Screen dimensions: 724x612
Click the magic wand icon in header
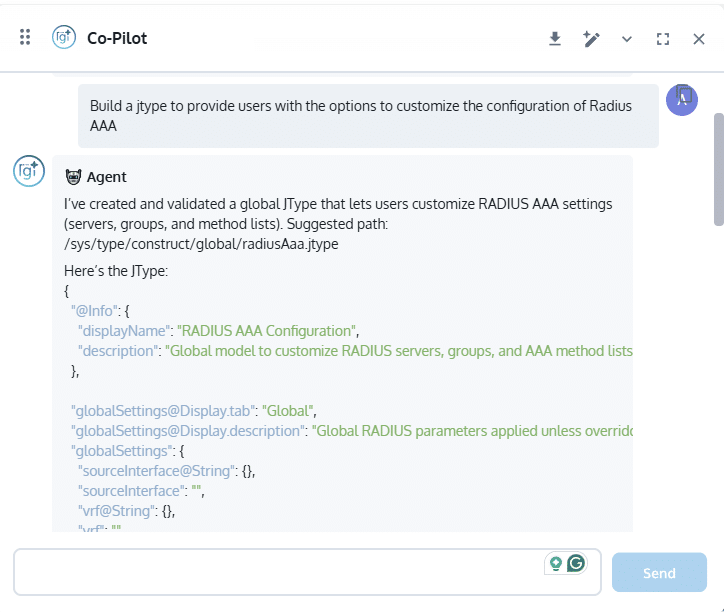coord(591,39)
